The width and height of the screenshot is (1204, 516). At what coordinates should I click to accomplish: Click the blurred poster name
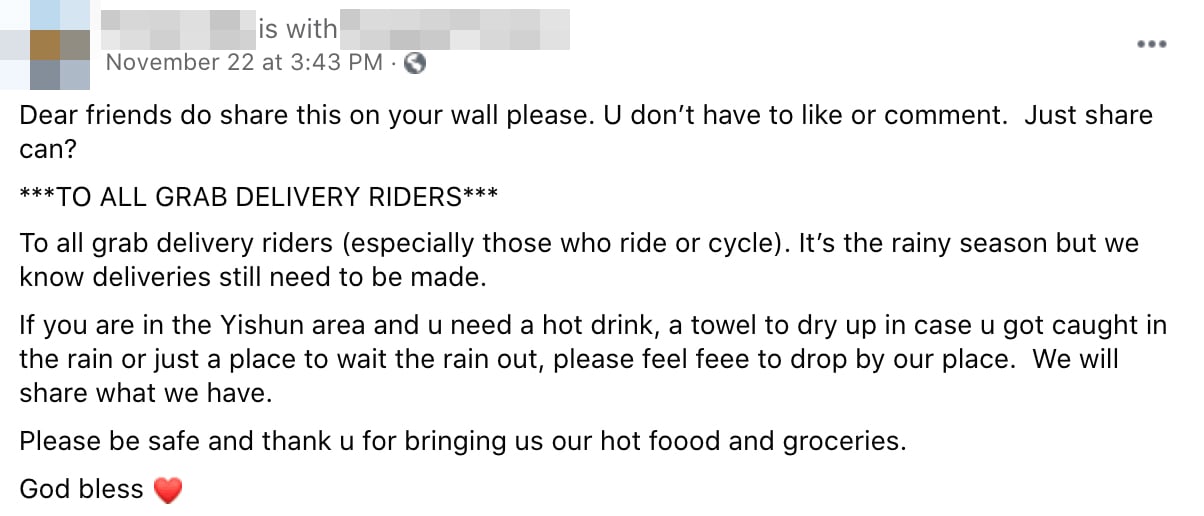pyautogui.click(x=178, y=30)
